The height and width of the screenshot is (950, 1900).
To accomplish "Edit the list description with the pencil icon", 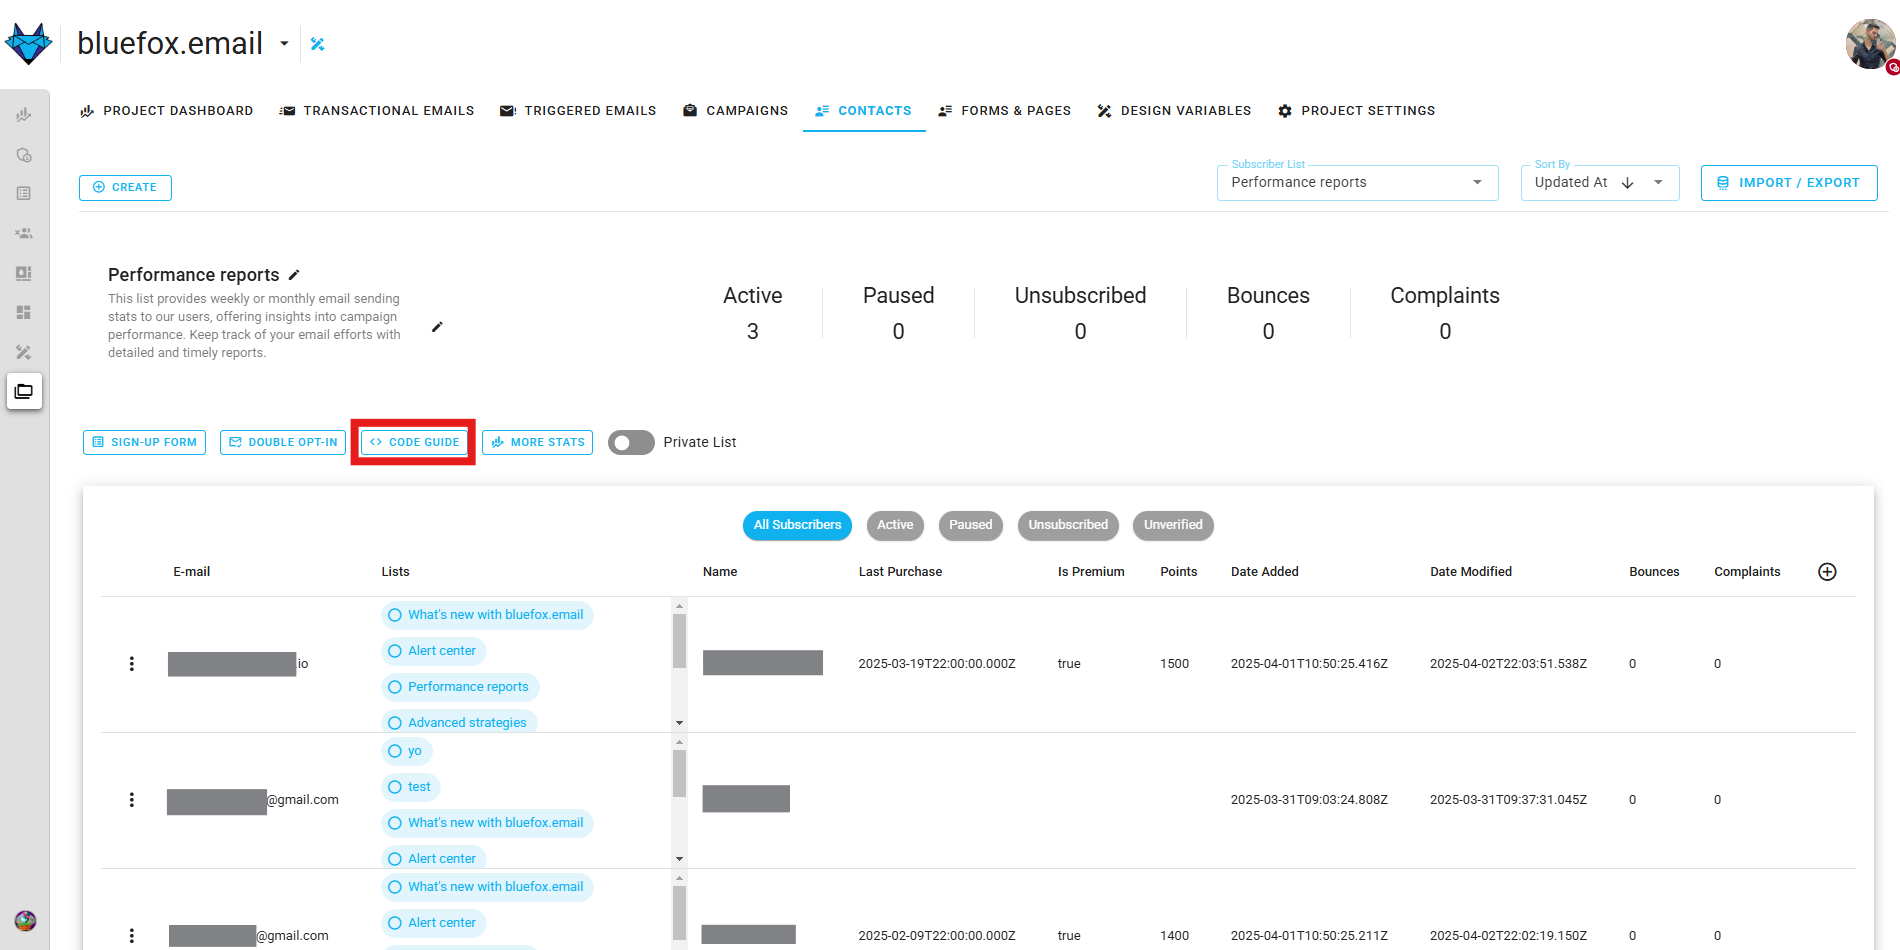I will pos(437,327).
